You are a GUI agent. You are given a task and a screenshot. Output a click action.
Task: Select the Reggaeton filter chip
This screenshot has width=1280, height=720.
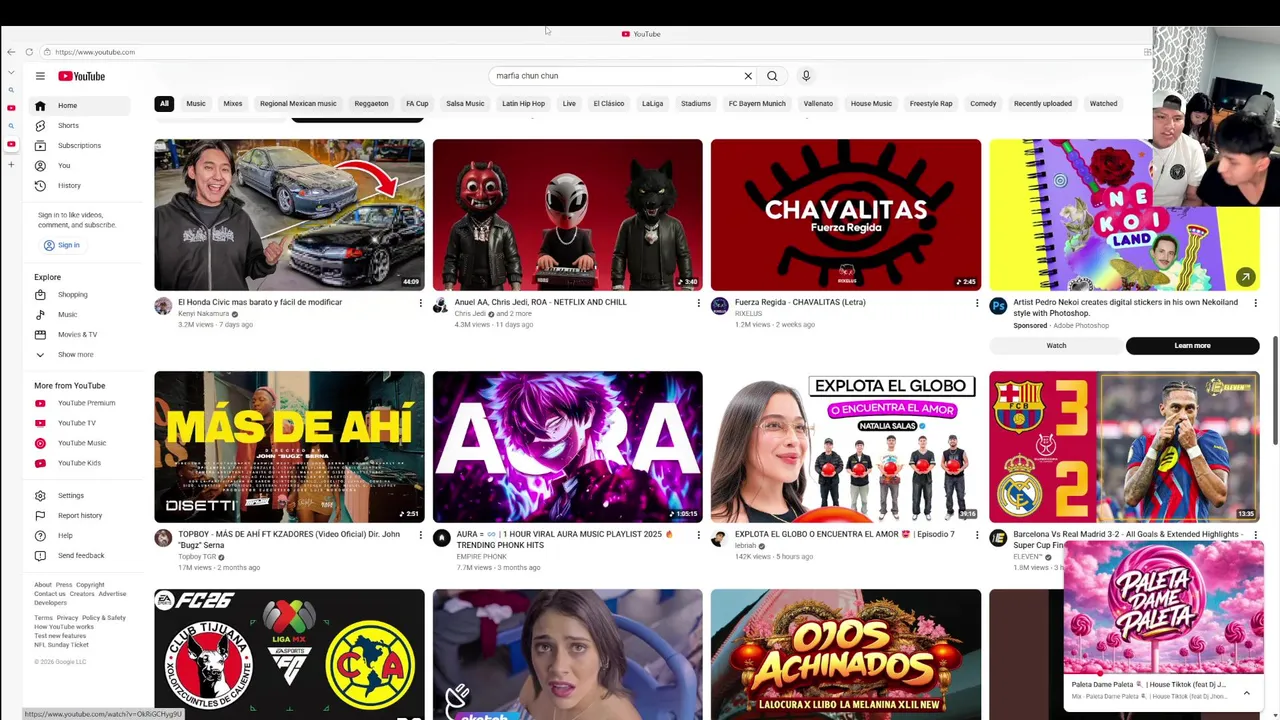(371, 103)
